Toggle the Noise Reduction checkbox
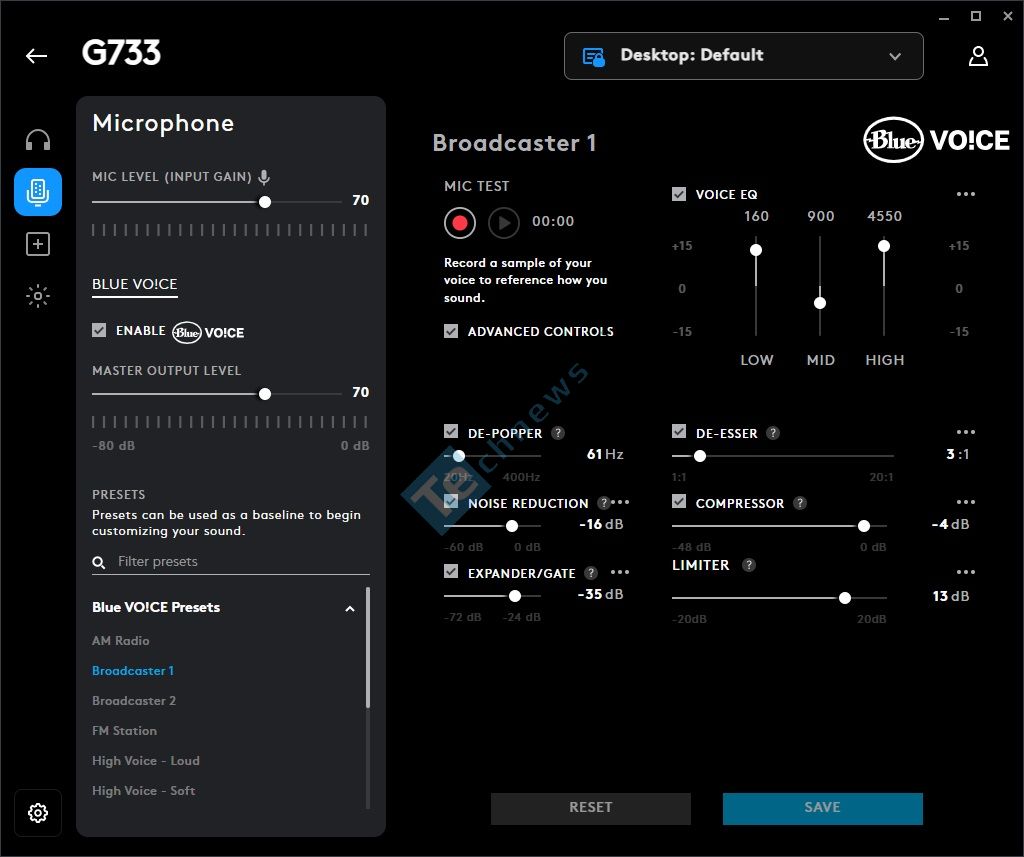The width and height of the screenshot is (1024, 857). pyautogui.click(x=451, y=501)
